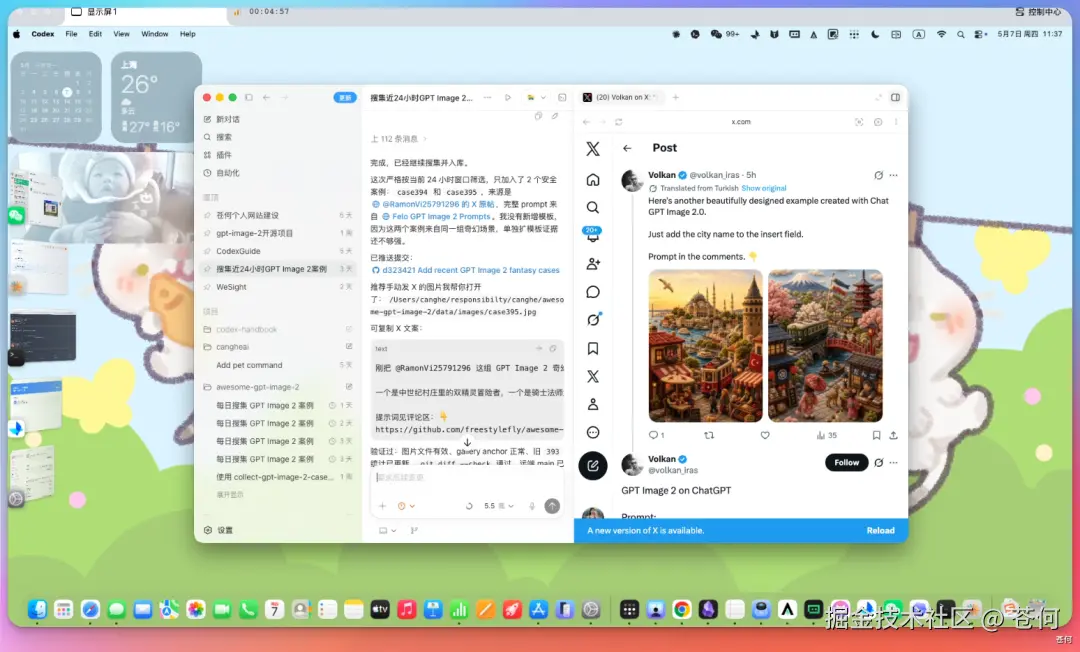Click the microphone icon in input bar
Viewport: 1080px width, 652px height.
(532, 506)
